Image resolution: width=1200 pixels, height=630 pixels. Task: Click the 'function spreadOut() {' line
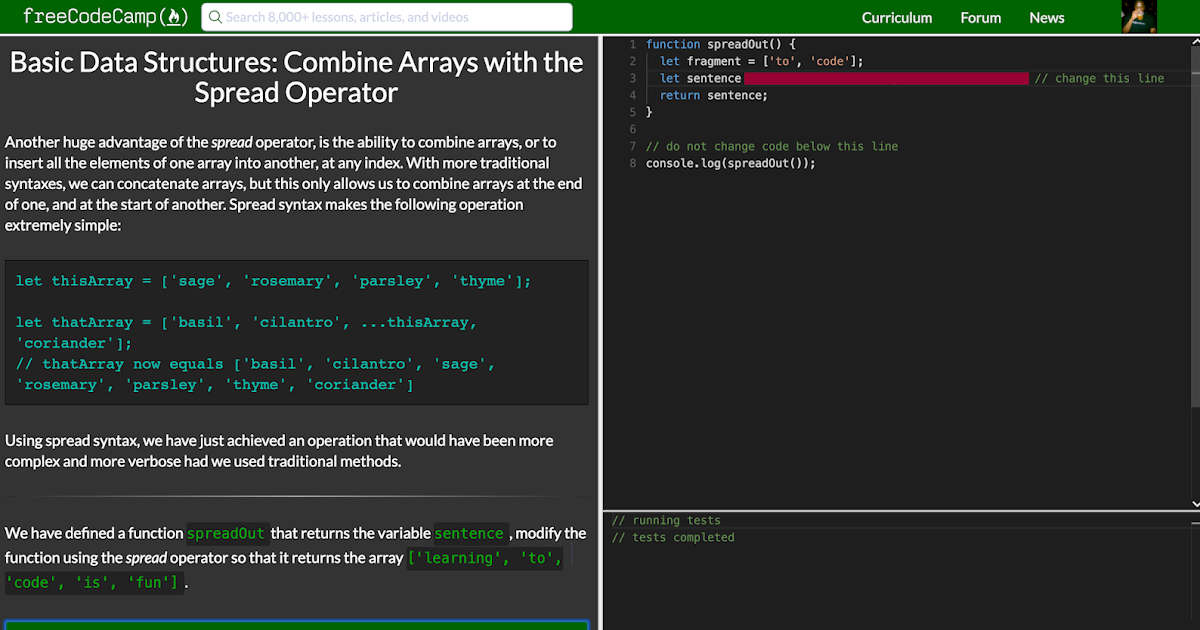720,44
